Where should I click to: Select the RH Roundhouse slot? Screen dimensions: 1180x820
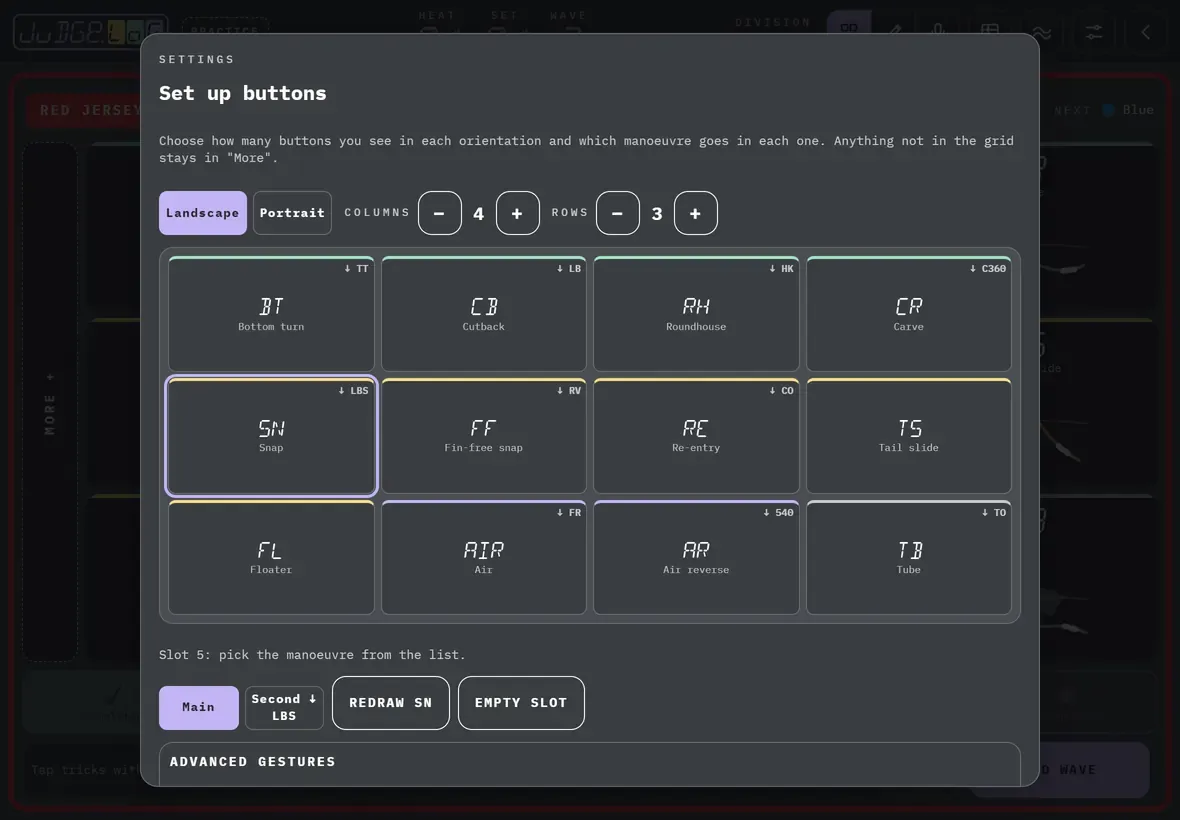click(x=696, y=314)
